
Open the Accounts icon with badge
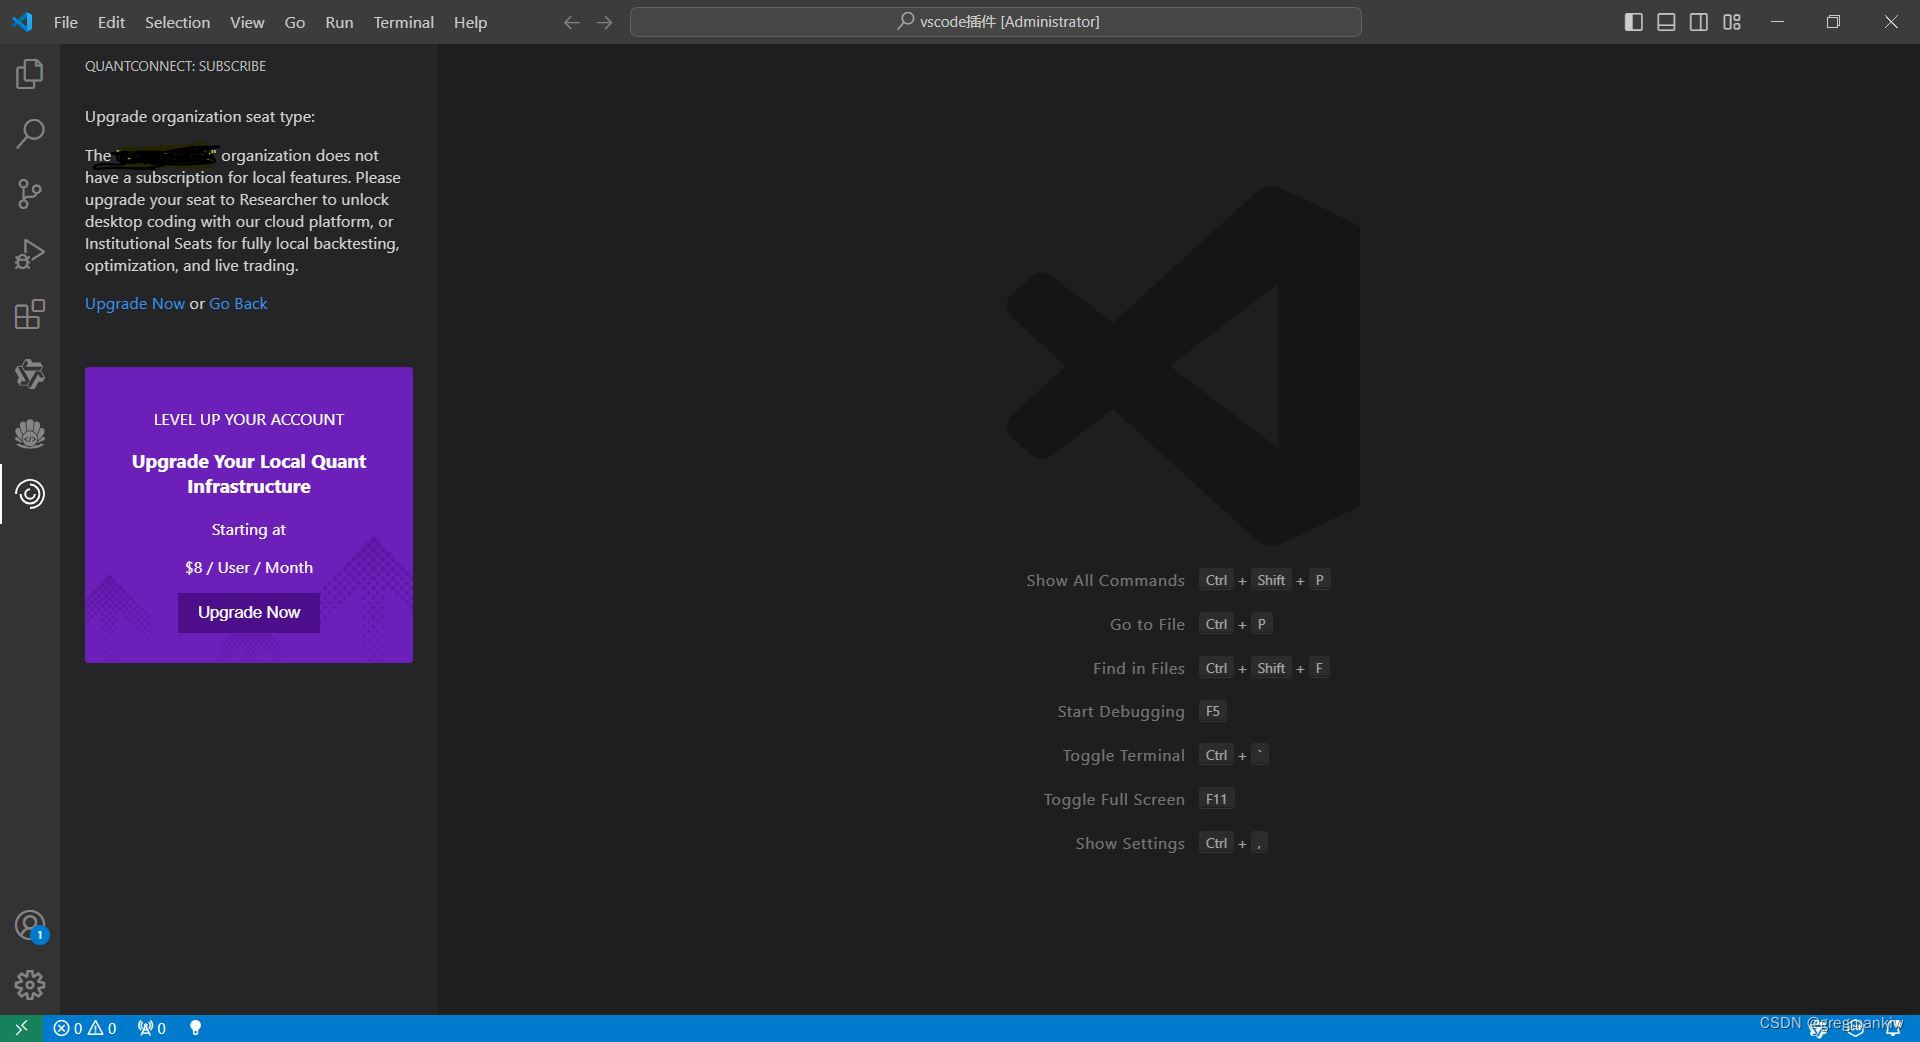point(30,926)
